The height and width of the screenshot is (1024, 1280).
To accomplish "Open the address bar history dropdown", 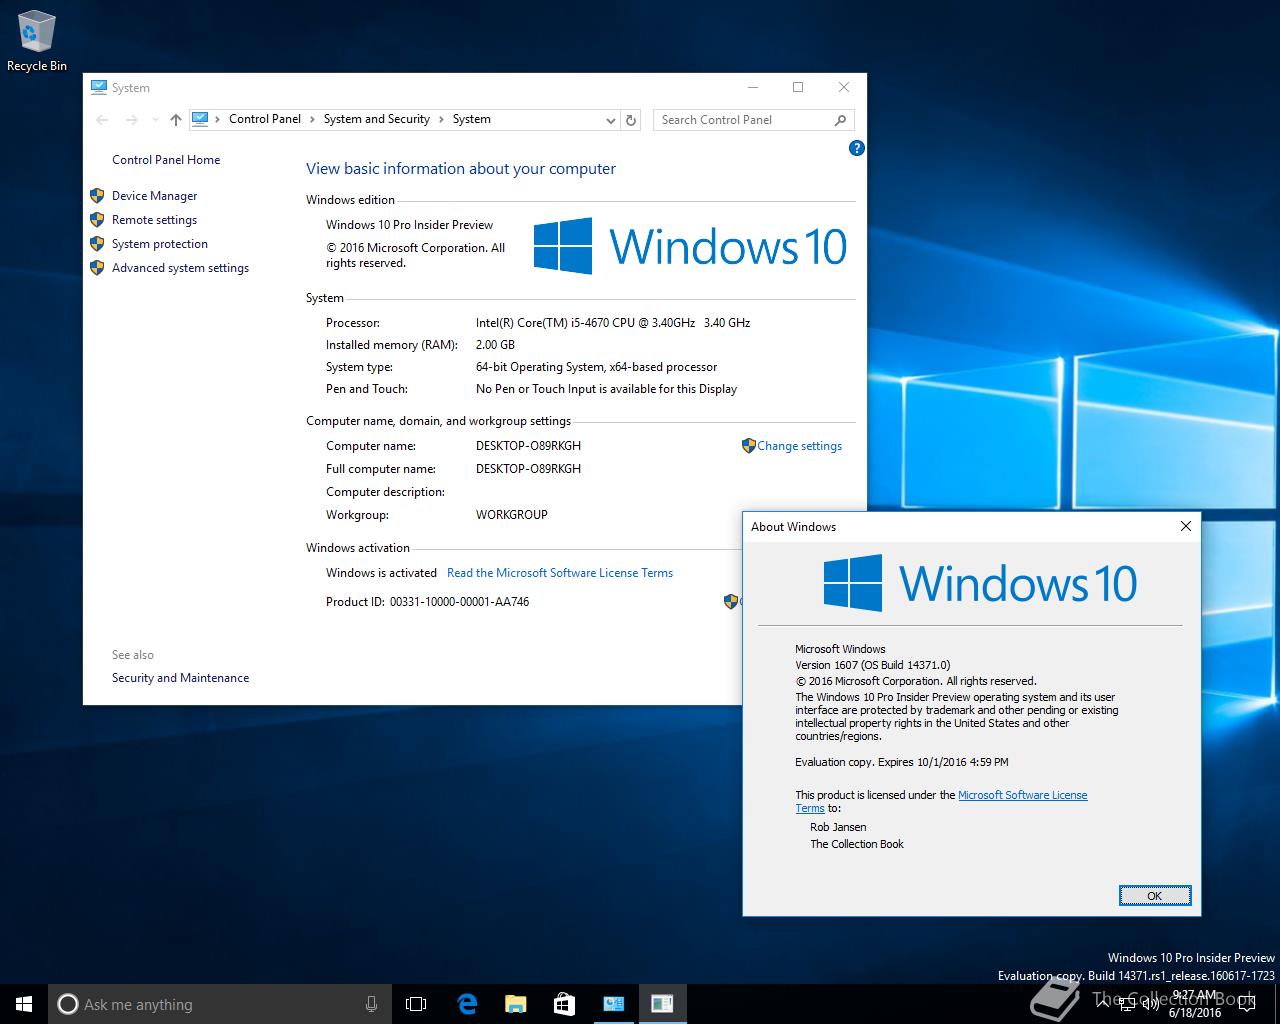I will 610,120.
